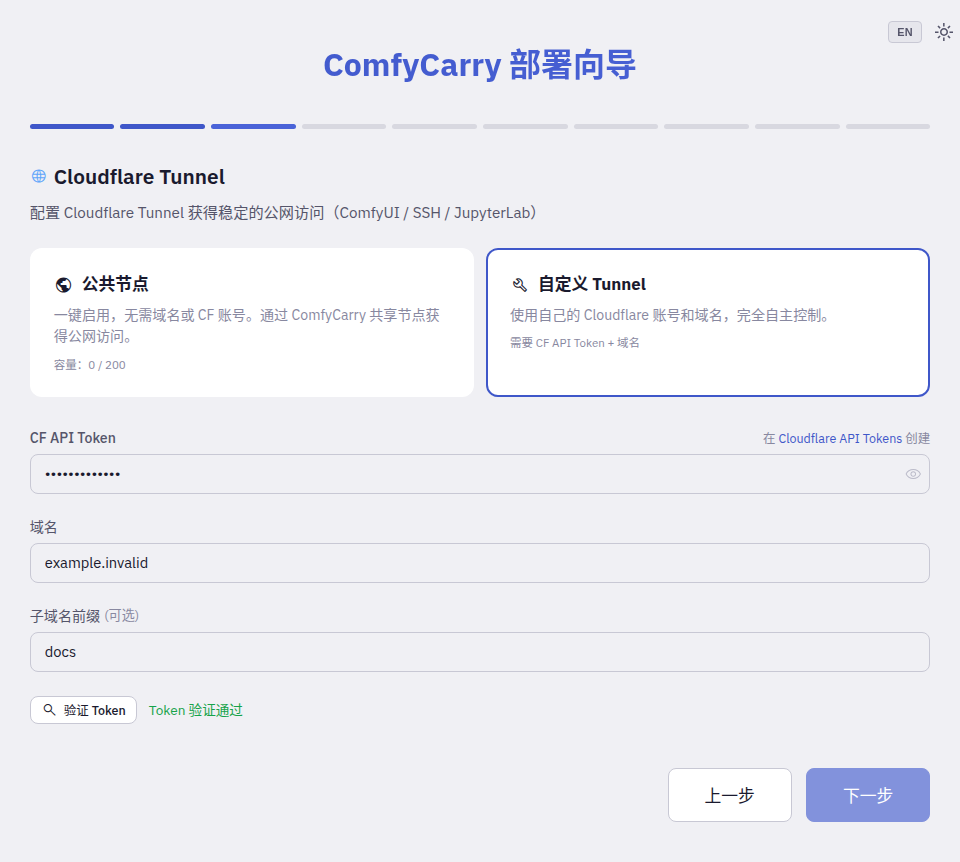The height and width of the screenshot is (862, 960).
Task: Click the fourth gray progress segment
Action: click(x=344, y=126)
